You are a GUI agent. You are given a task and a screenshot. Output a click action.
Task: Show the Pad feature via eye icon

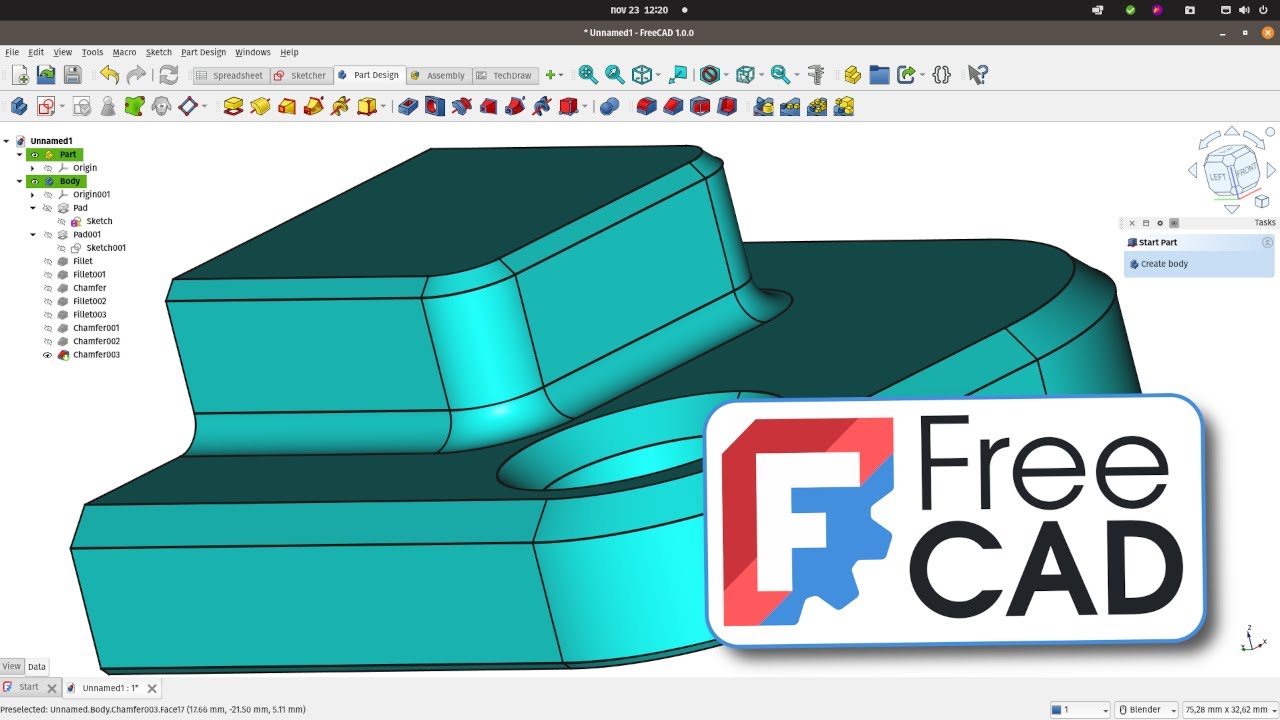tap(47, 208)
